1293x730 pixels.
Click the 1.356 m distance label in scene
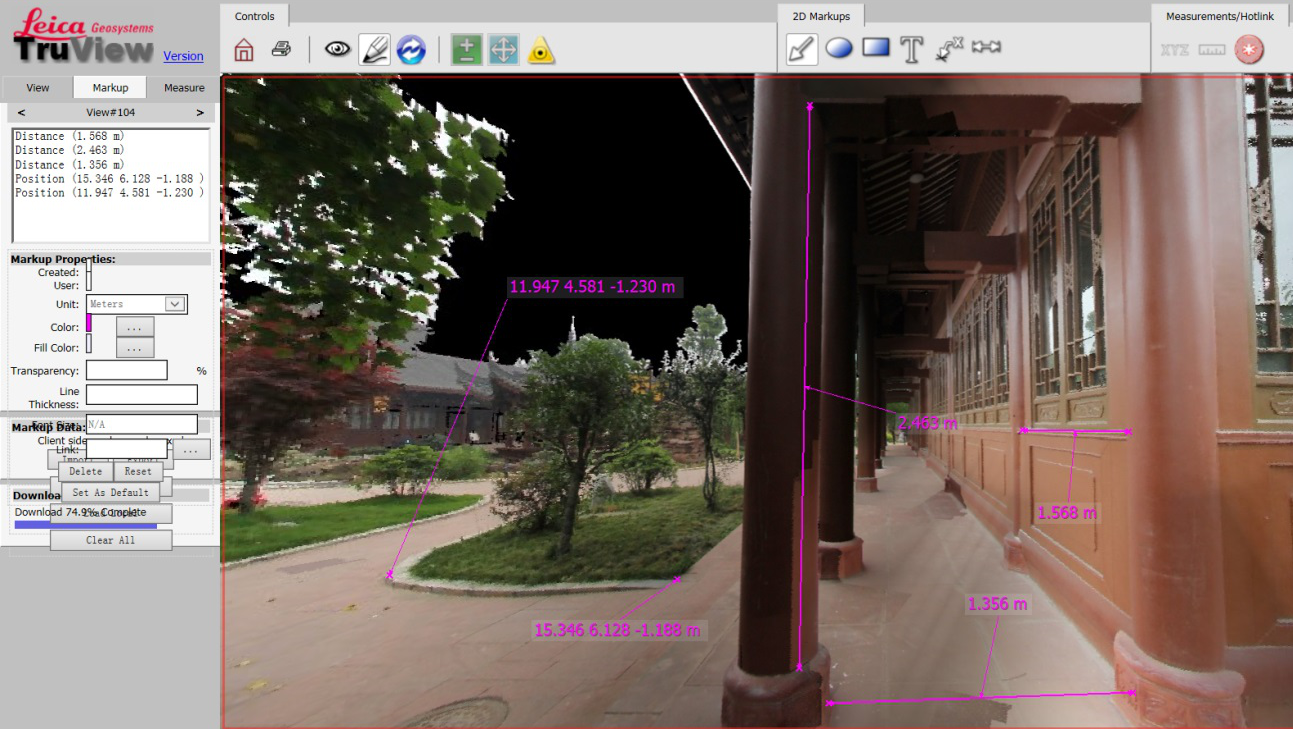click(x=997, y=604)
